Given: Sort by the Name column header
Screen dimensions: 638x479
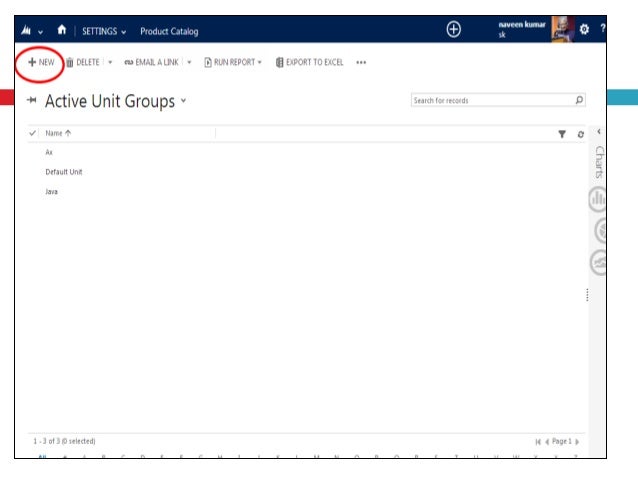Looking at the screenshot, I should click(x=58, y=133).
